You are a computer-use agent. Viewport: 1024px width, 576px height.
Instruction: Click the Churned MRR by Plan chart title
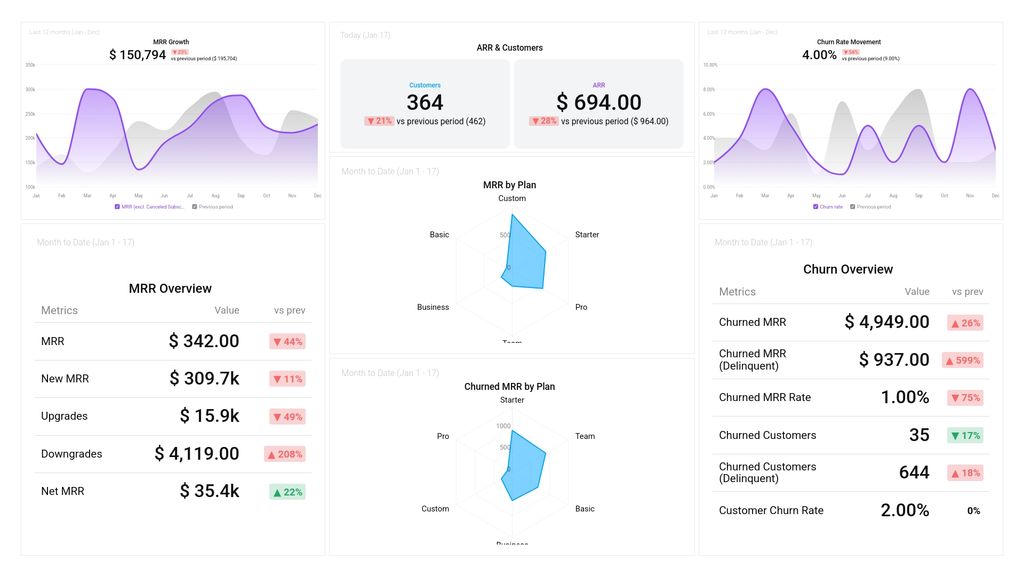click(x=509, y=387)
